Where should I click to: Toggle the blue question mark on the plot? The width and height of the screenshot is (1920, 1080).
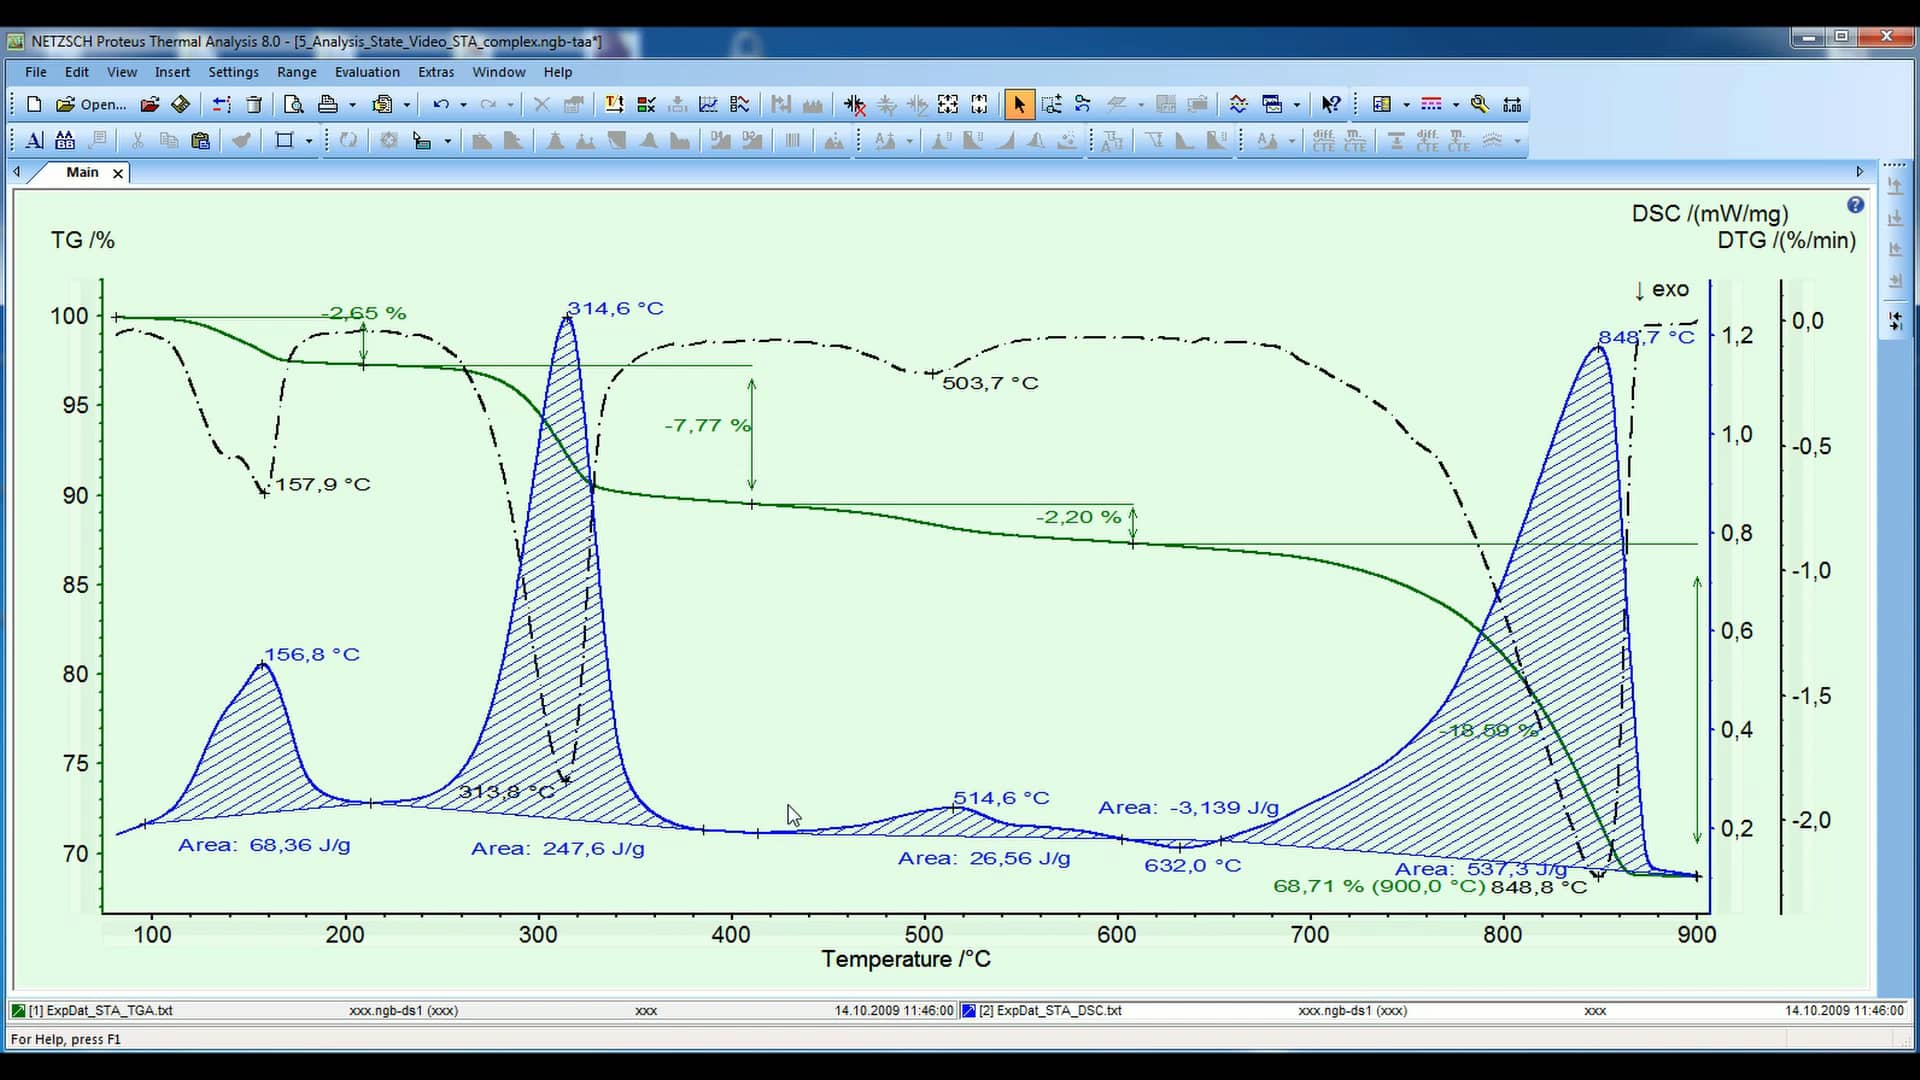point(1856,205)
